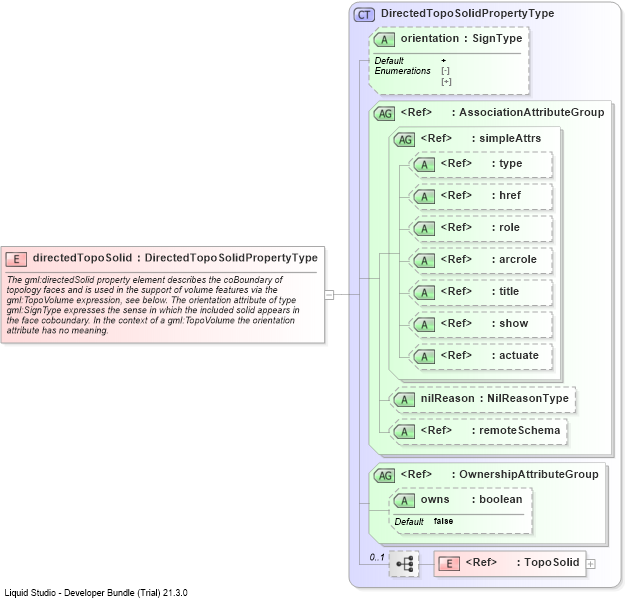Select the directedTopoSolid element title

click(x=175, y=258)
